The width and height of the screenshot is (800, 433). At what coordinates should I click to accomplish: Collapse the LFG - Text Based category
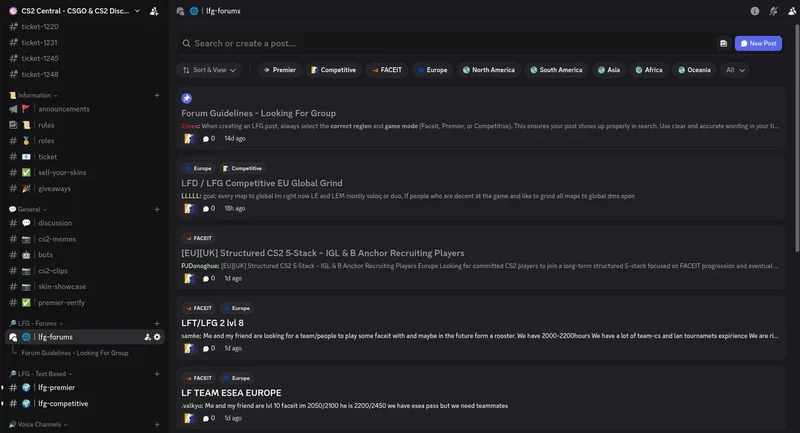tap(41, 374)
